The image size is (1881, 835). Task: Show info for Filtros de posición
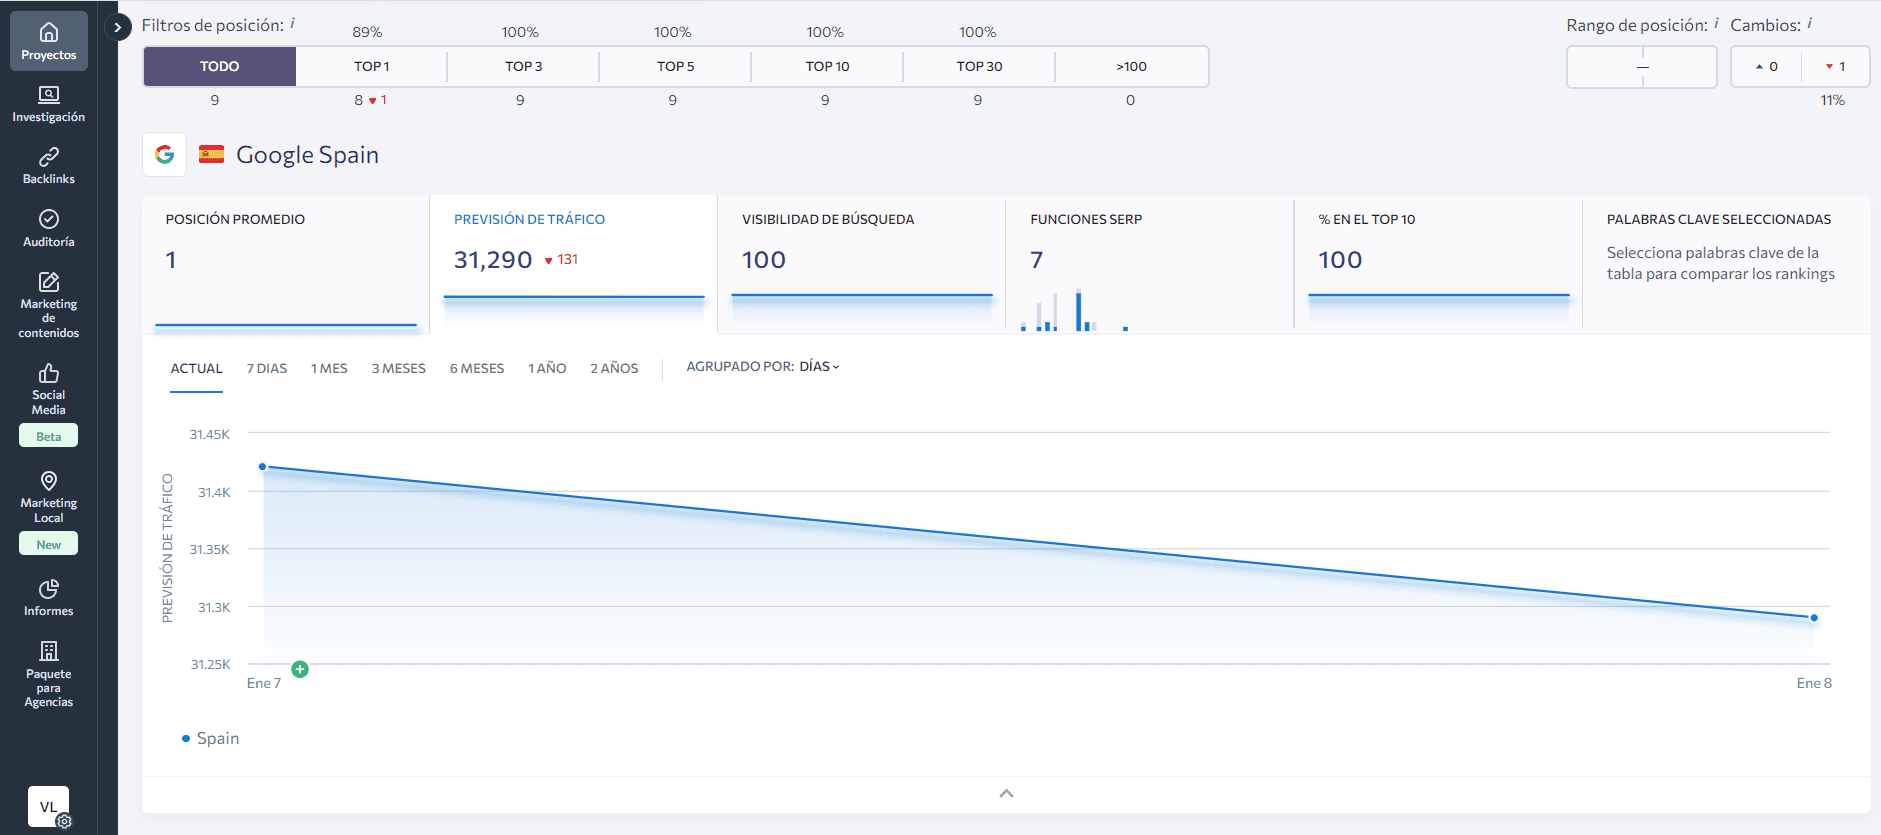pyautogui.click(x=292, y=23)
